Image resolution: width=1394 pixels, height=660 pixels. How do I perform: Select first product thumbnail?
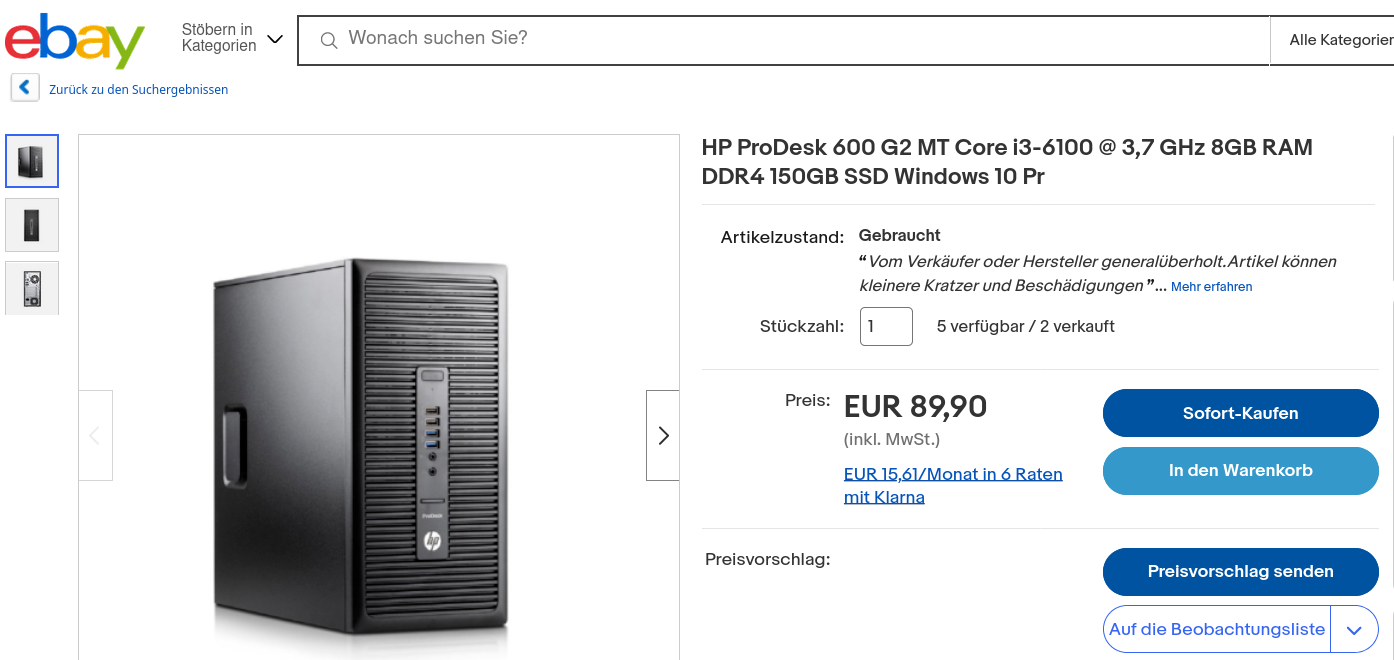click(x=32, y=161)
